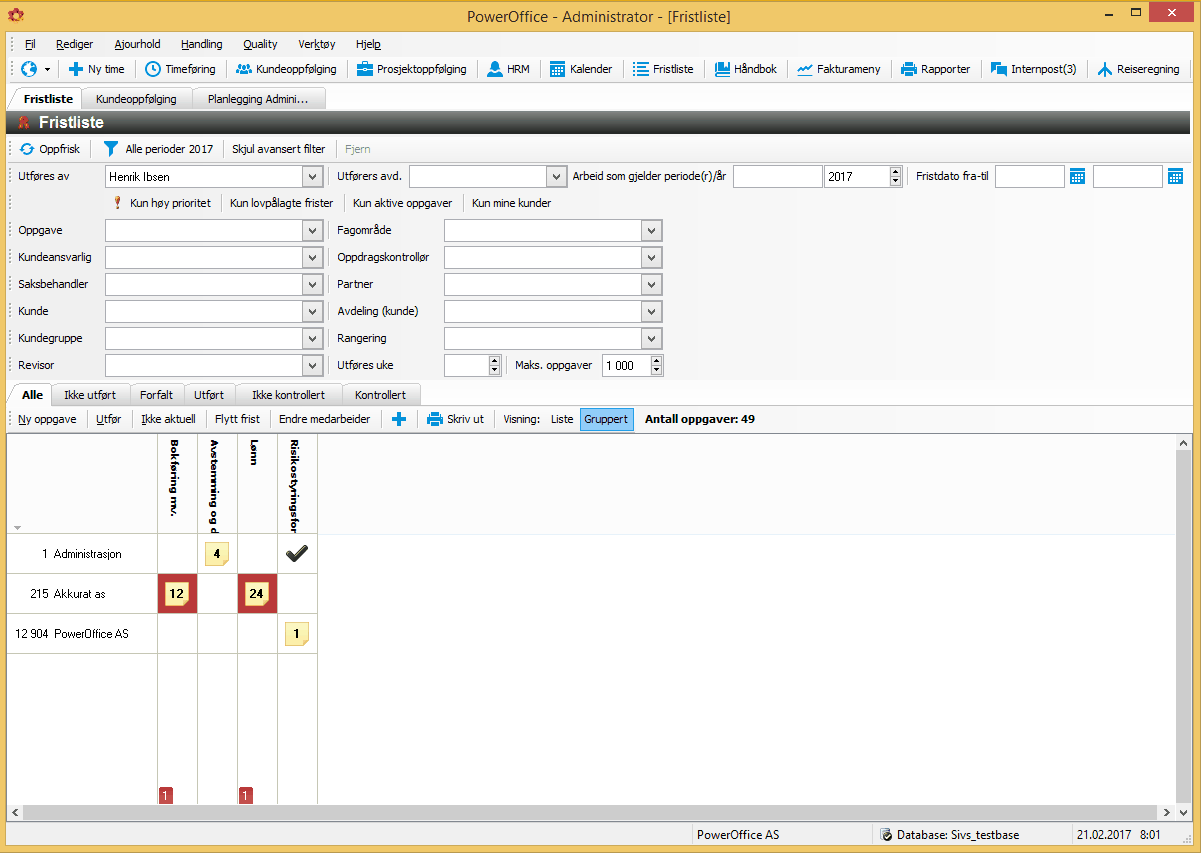1201x853 pixels.
Task: Open the Verktøy menu
Action: pyautogui.click(x=317, y=44)
